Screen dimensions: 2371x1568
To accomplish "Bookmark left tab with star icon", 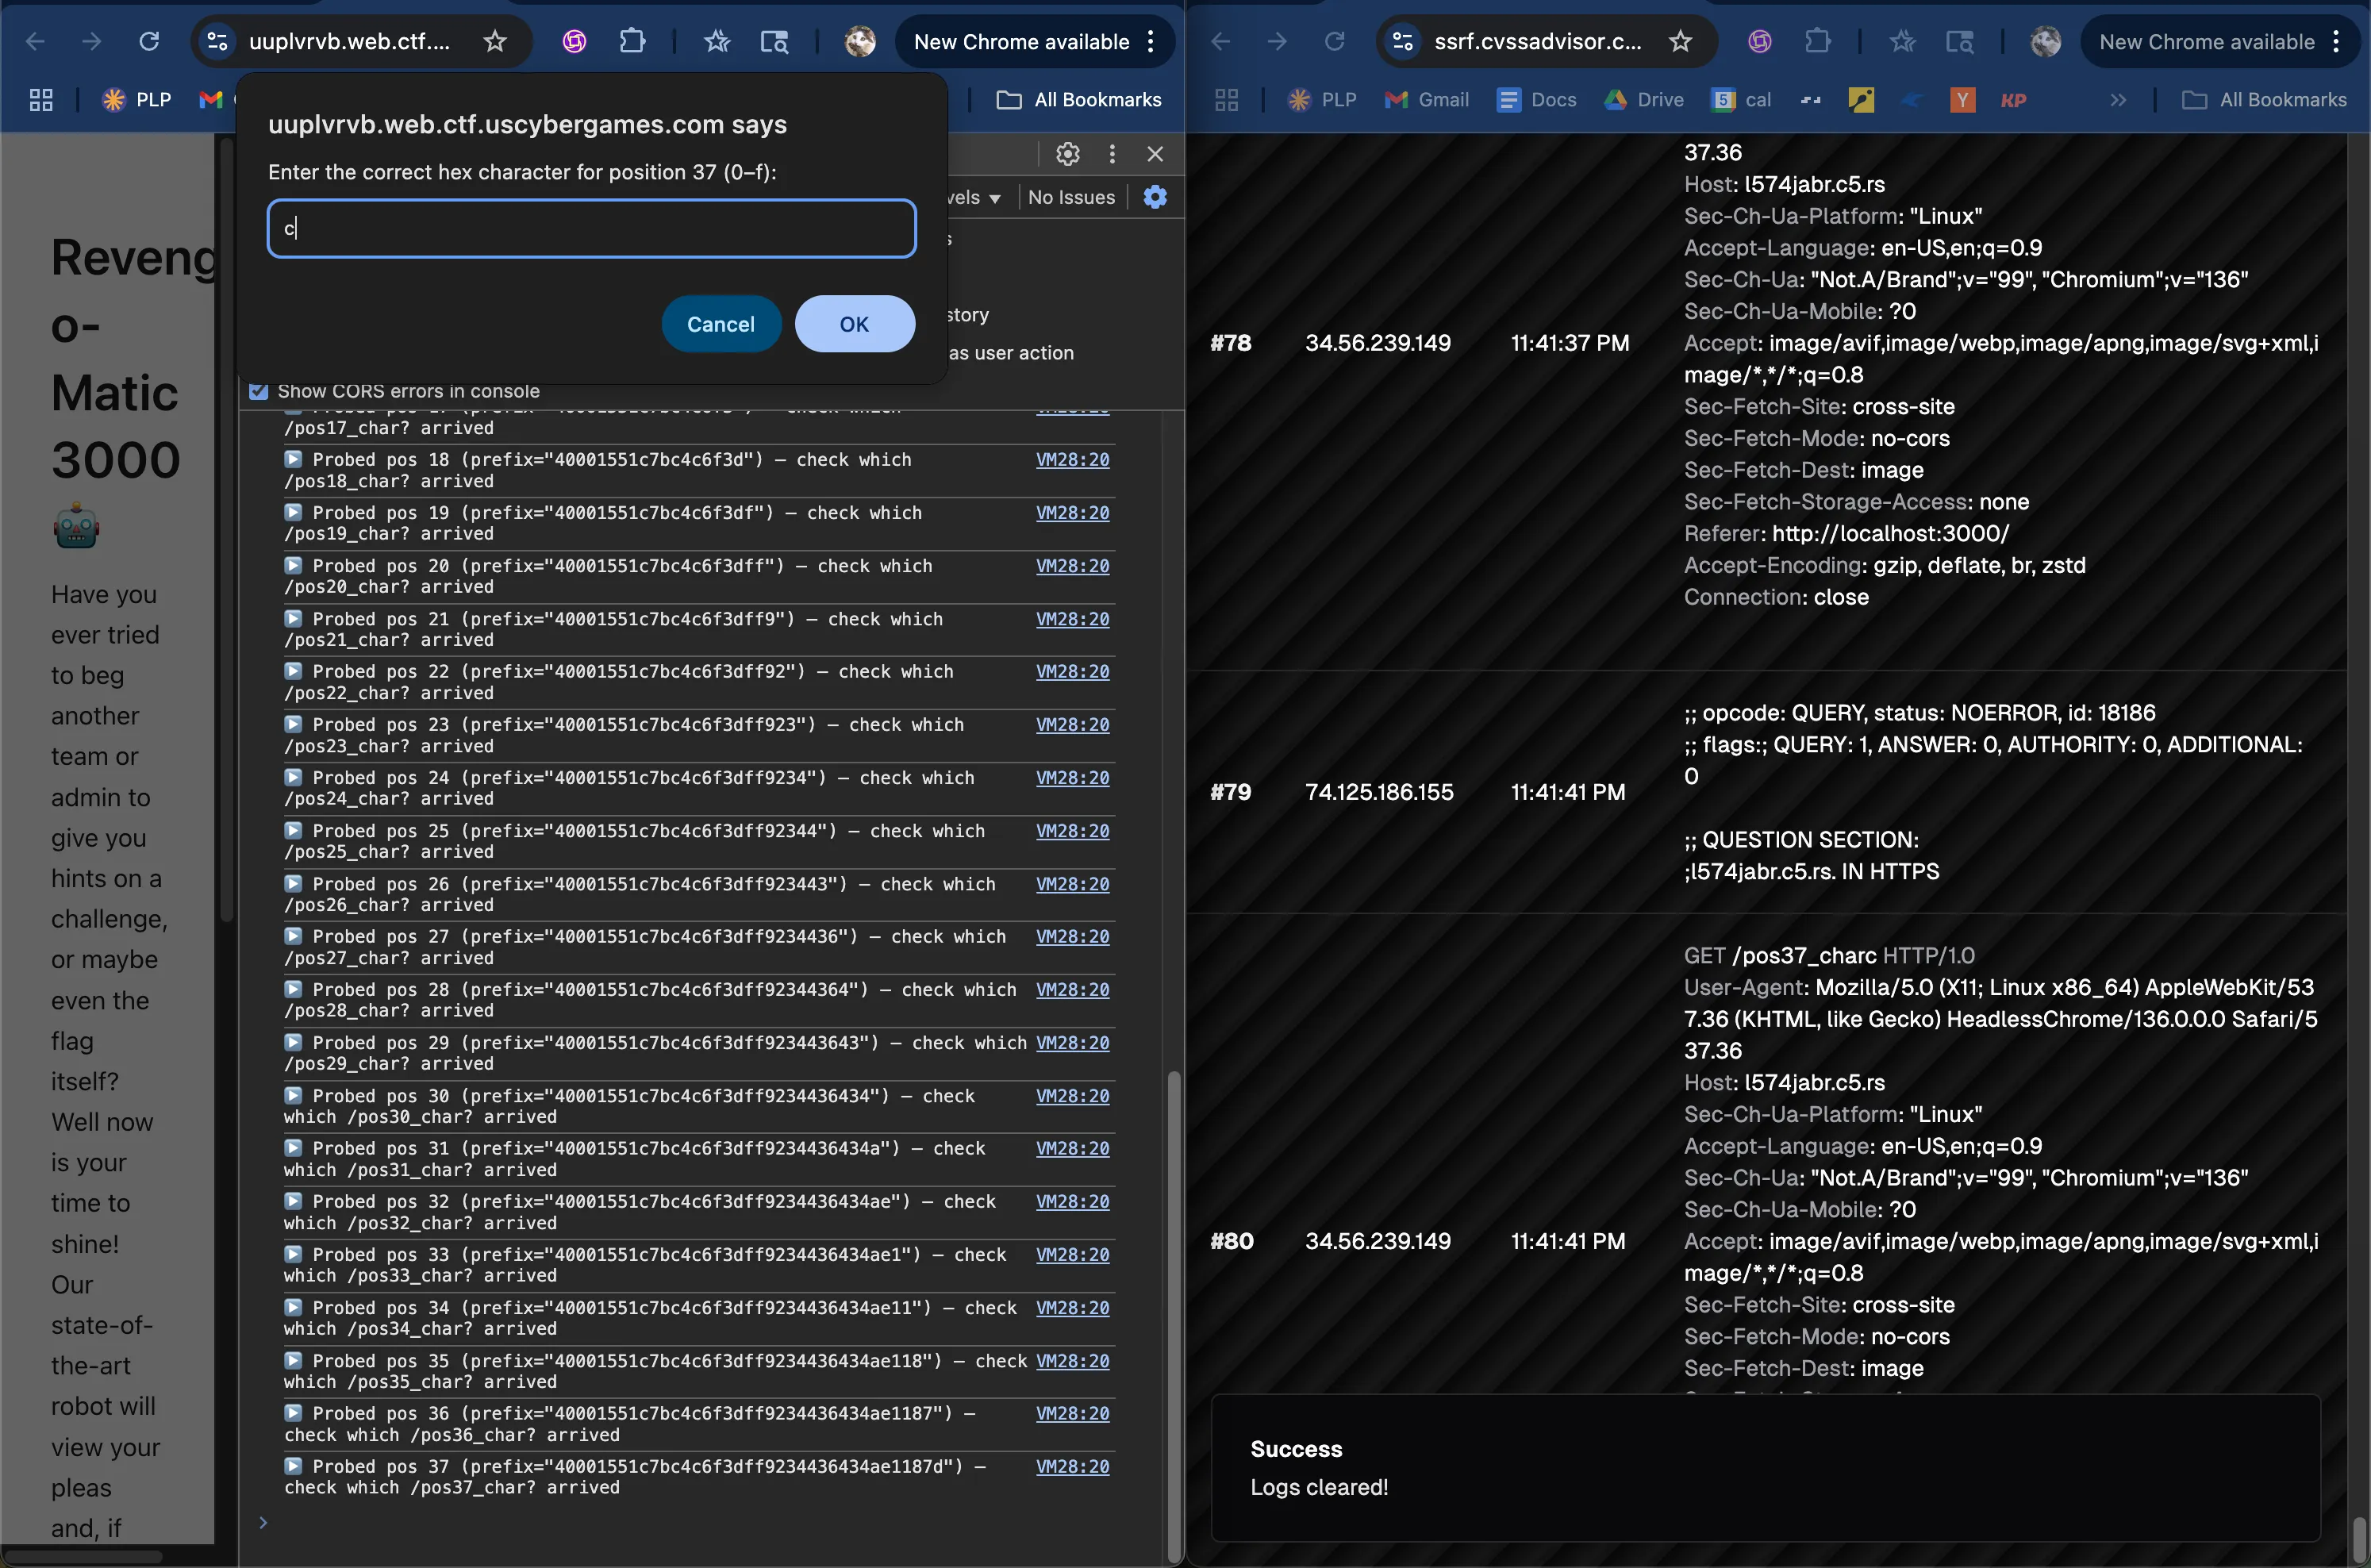I will click(x=494, y=41).
